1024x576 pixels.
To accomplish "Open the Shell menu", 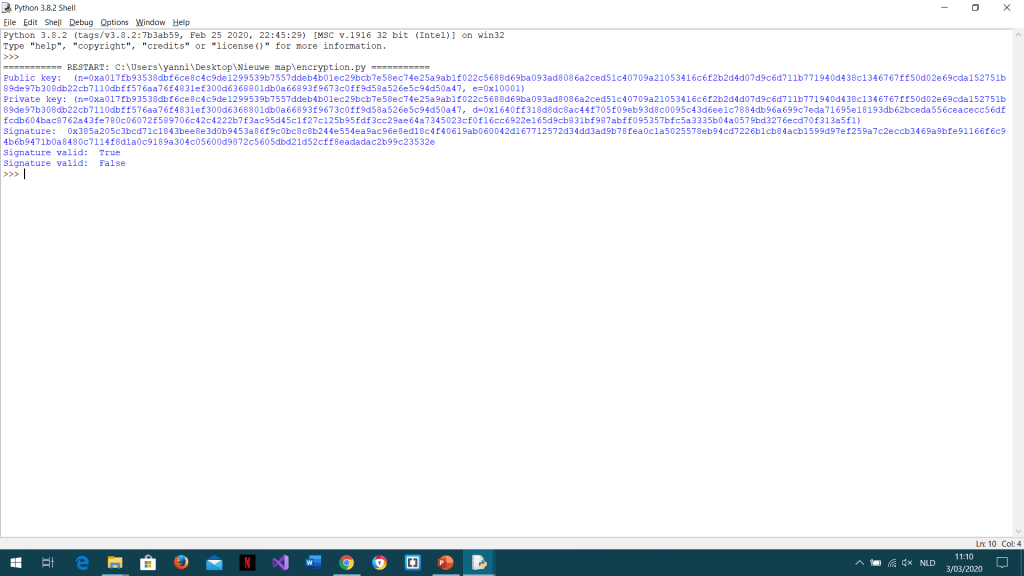I will [53, 22].
